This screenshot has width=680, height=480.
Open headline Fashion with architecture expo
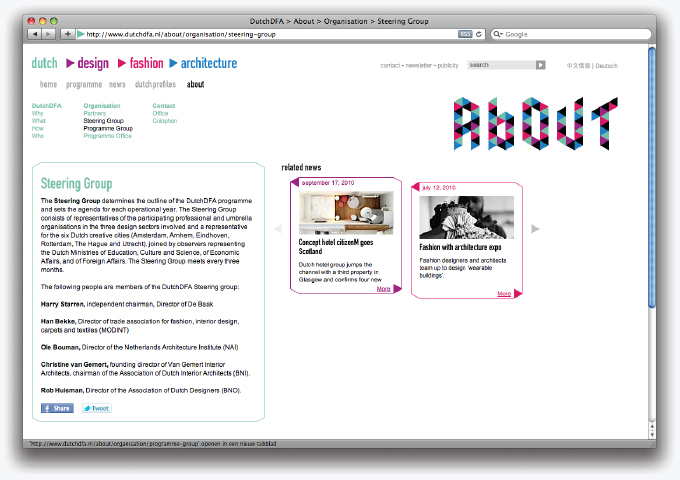point(460,247)
